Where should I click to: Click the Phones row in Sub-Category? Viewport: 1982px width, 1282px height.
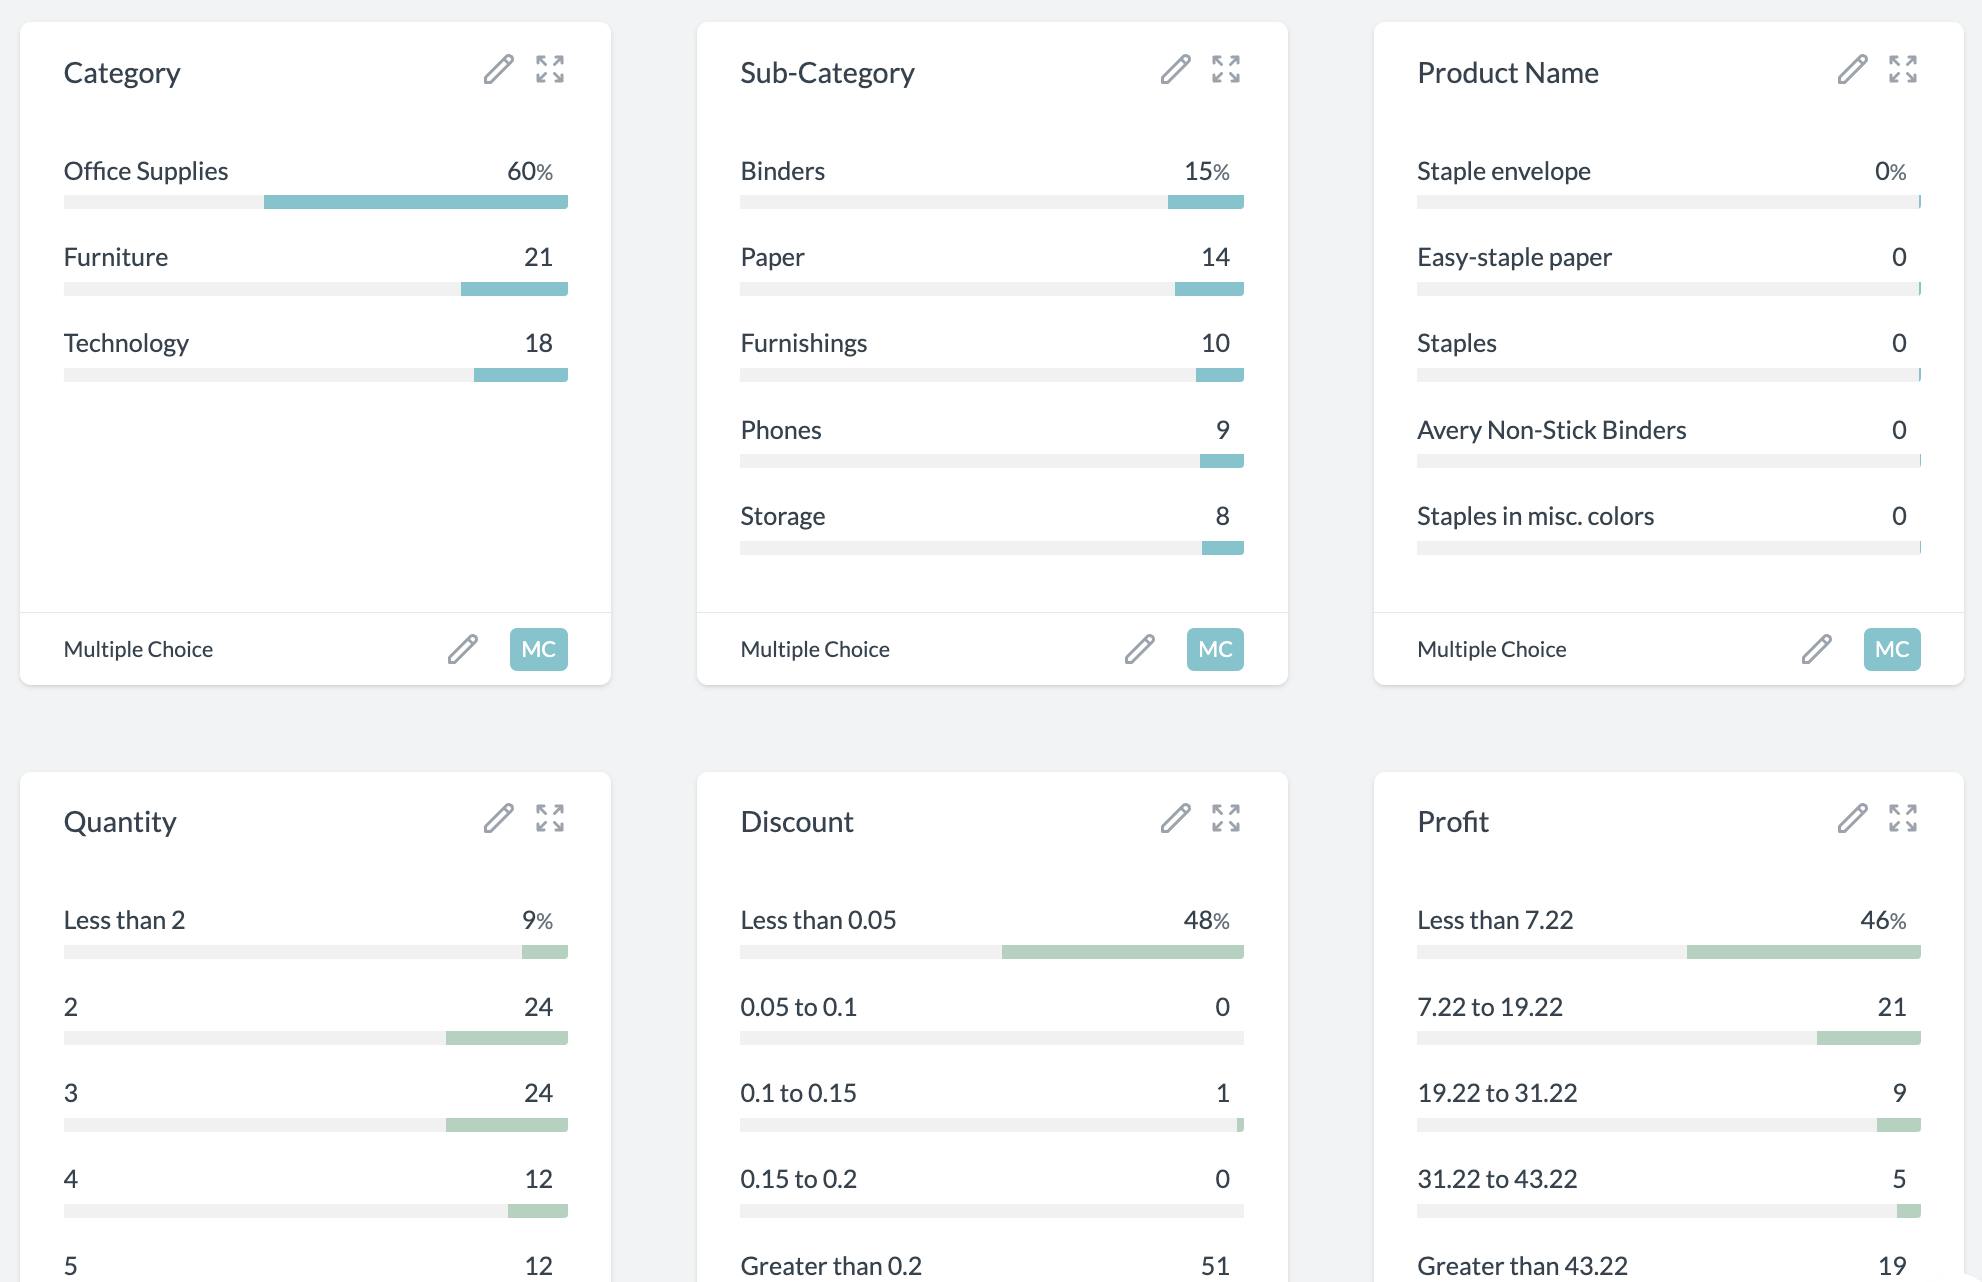pos(990,444)
